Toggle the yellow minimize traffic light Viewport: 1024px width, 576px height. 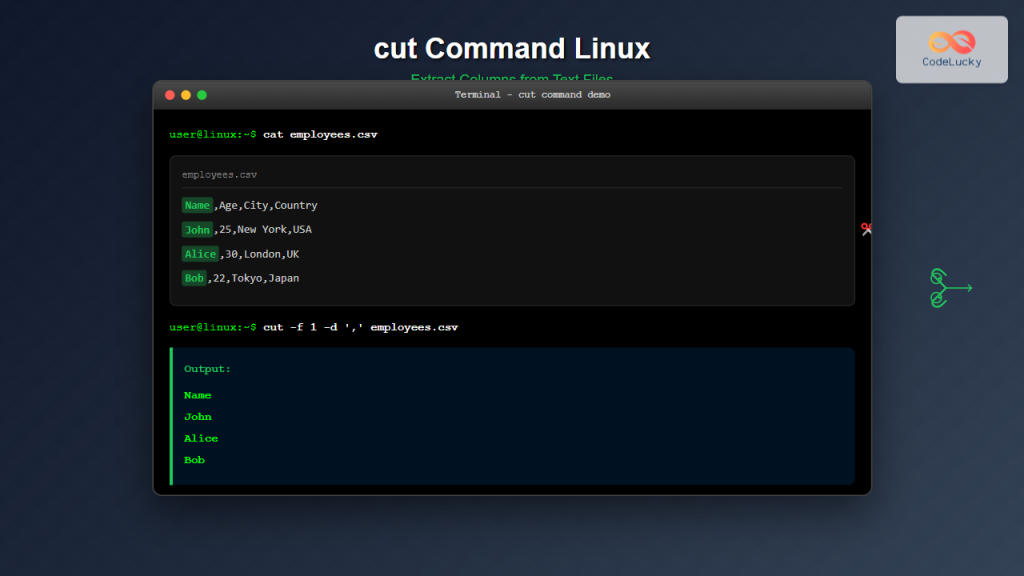[185, 95]
